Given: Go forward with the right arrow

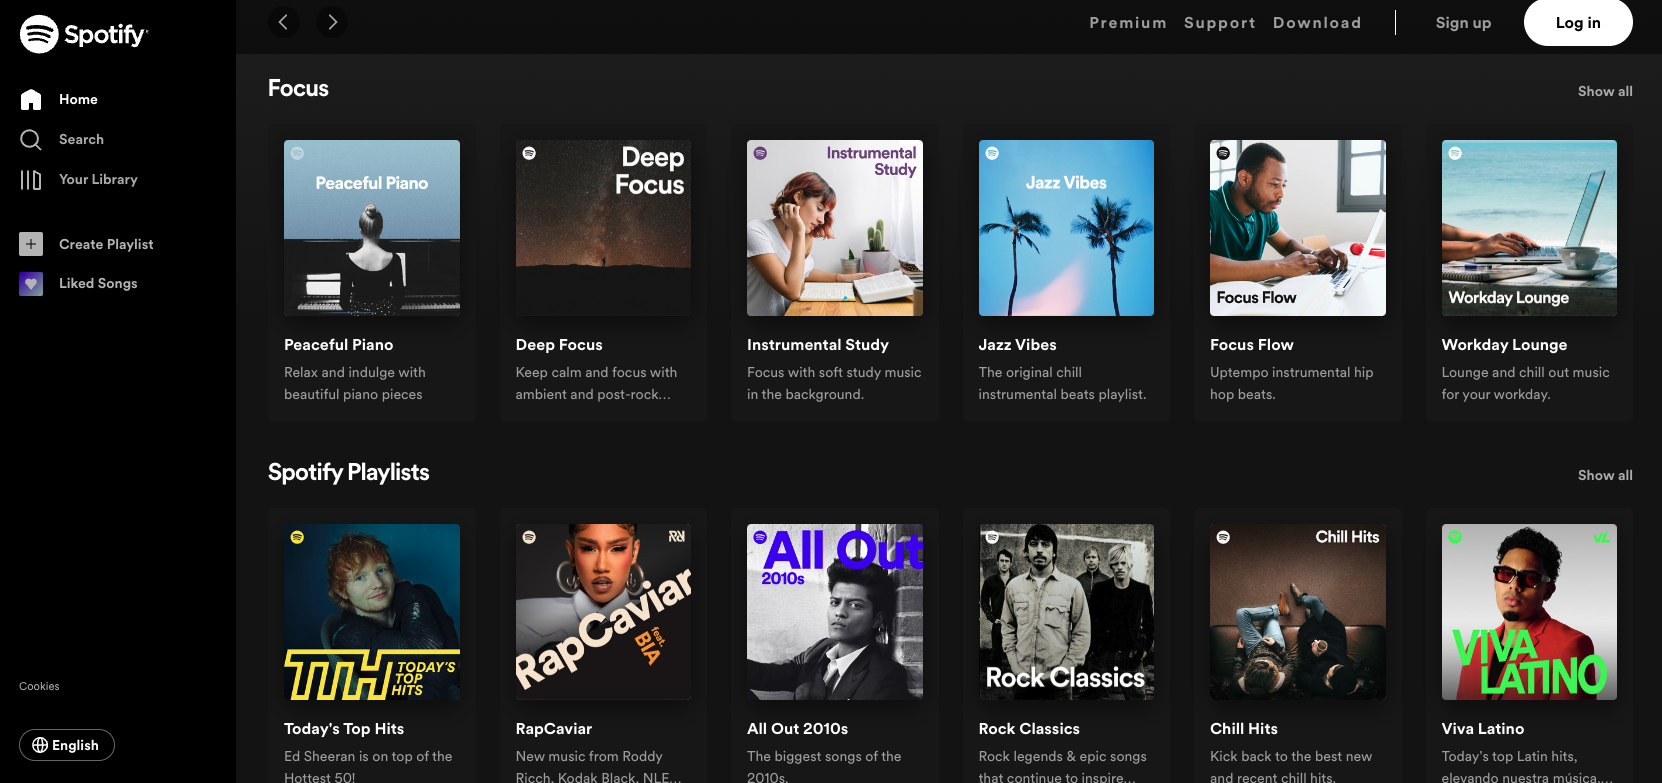Looking at the screenshot, I should coord(332,22).
